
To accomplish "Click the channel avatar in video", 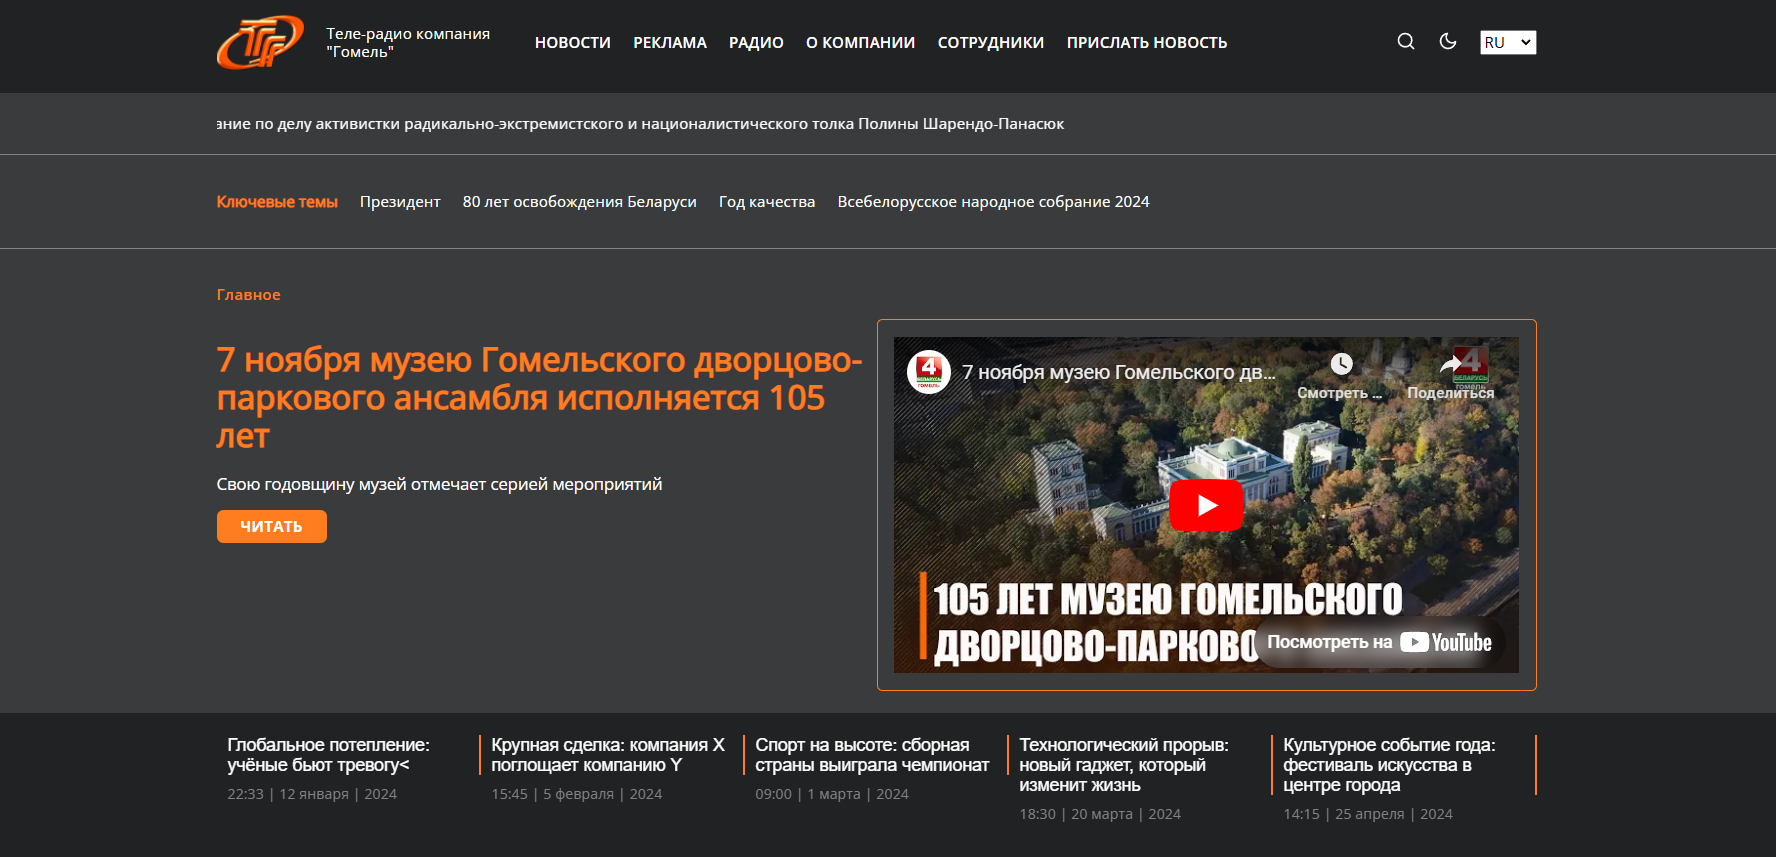I will pos(928,372).
